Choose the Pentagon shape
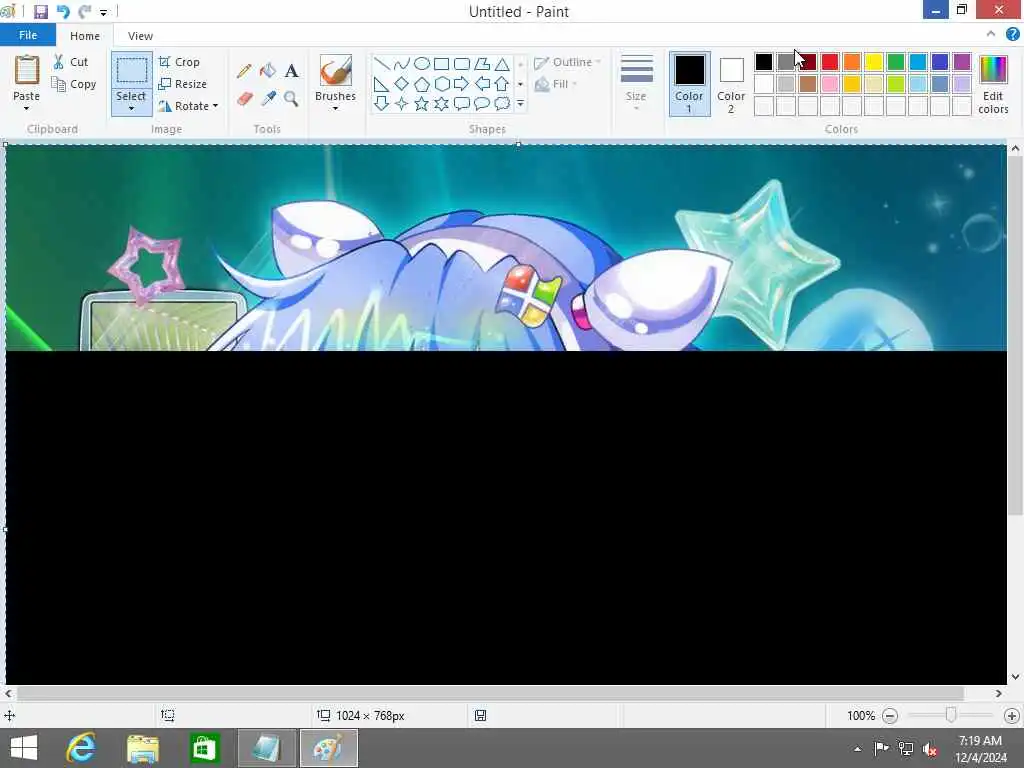This screenshot has height=768, width=1024. click(422, 84)
